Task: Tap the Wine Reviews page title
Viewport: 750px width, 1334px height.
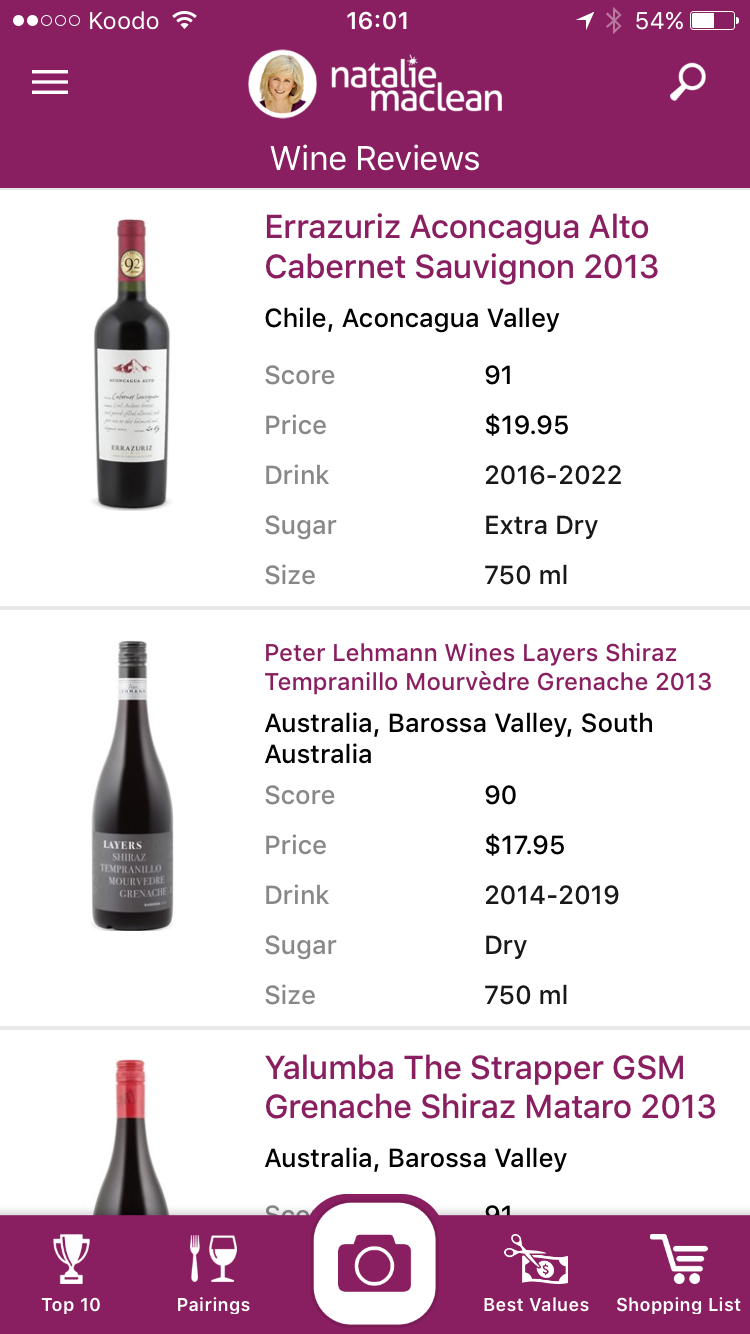Action: 375,158
